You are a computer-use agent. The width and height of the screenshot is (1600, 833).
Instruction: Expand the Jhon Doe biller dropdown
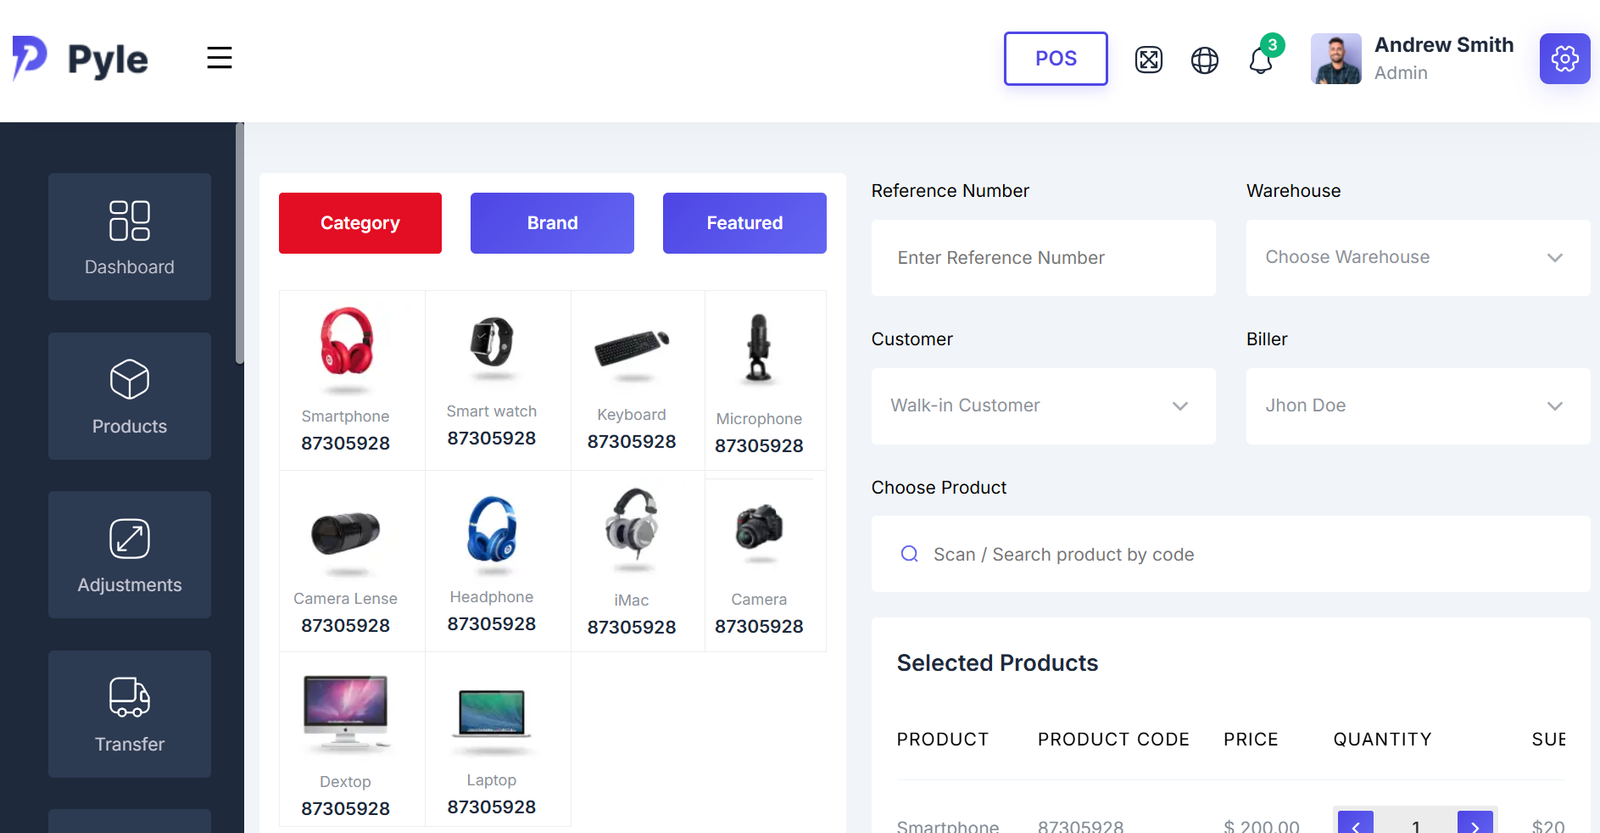[1417, 406]
